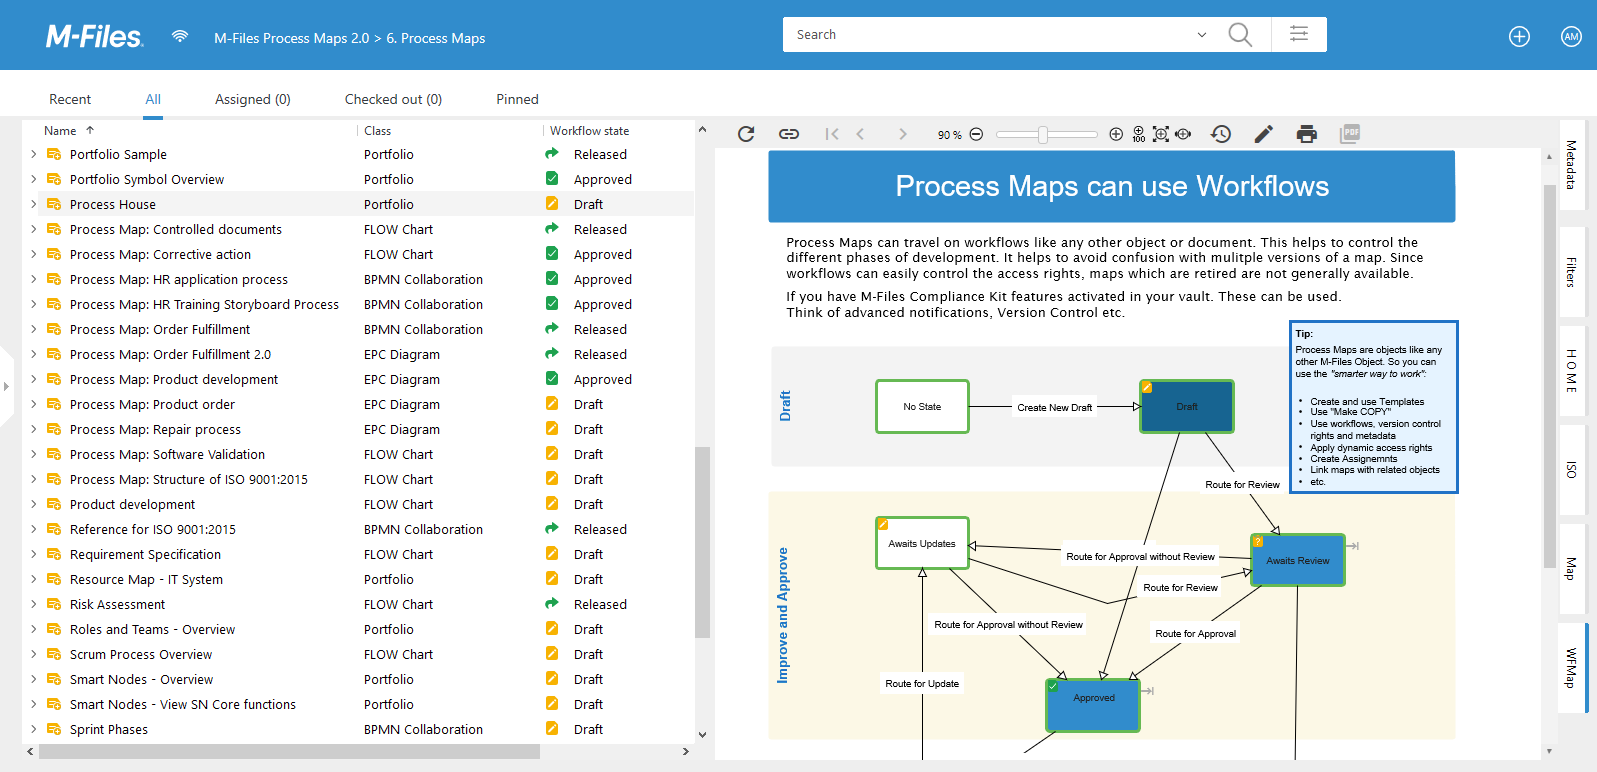Open advanced search filter options icon
This screenshot has width=1597, height=772.
pos(1299,35)
